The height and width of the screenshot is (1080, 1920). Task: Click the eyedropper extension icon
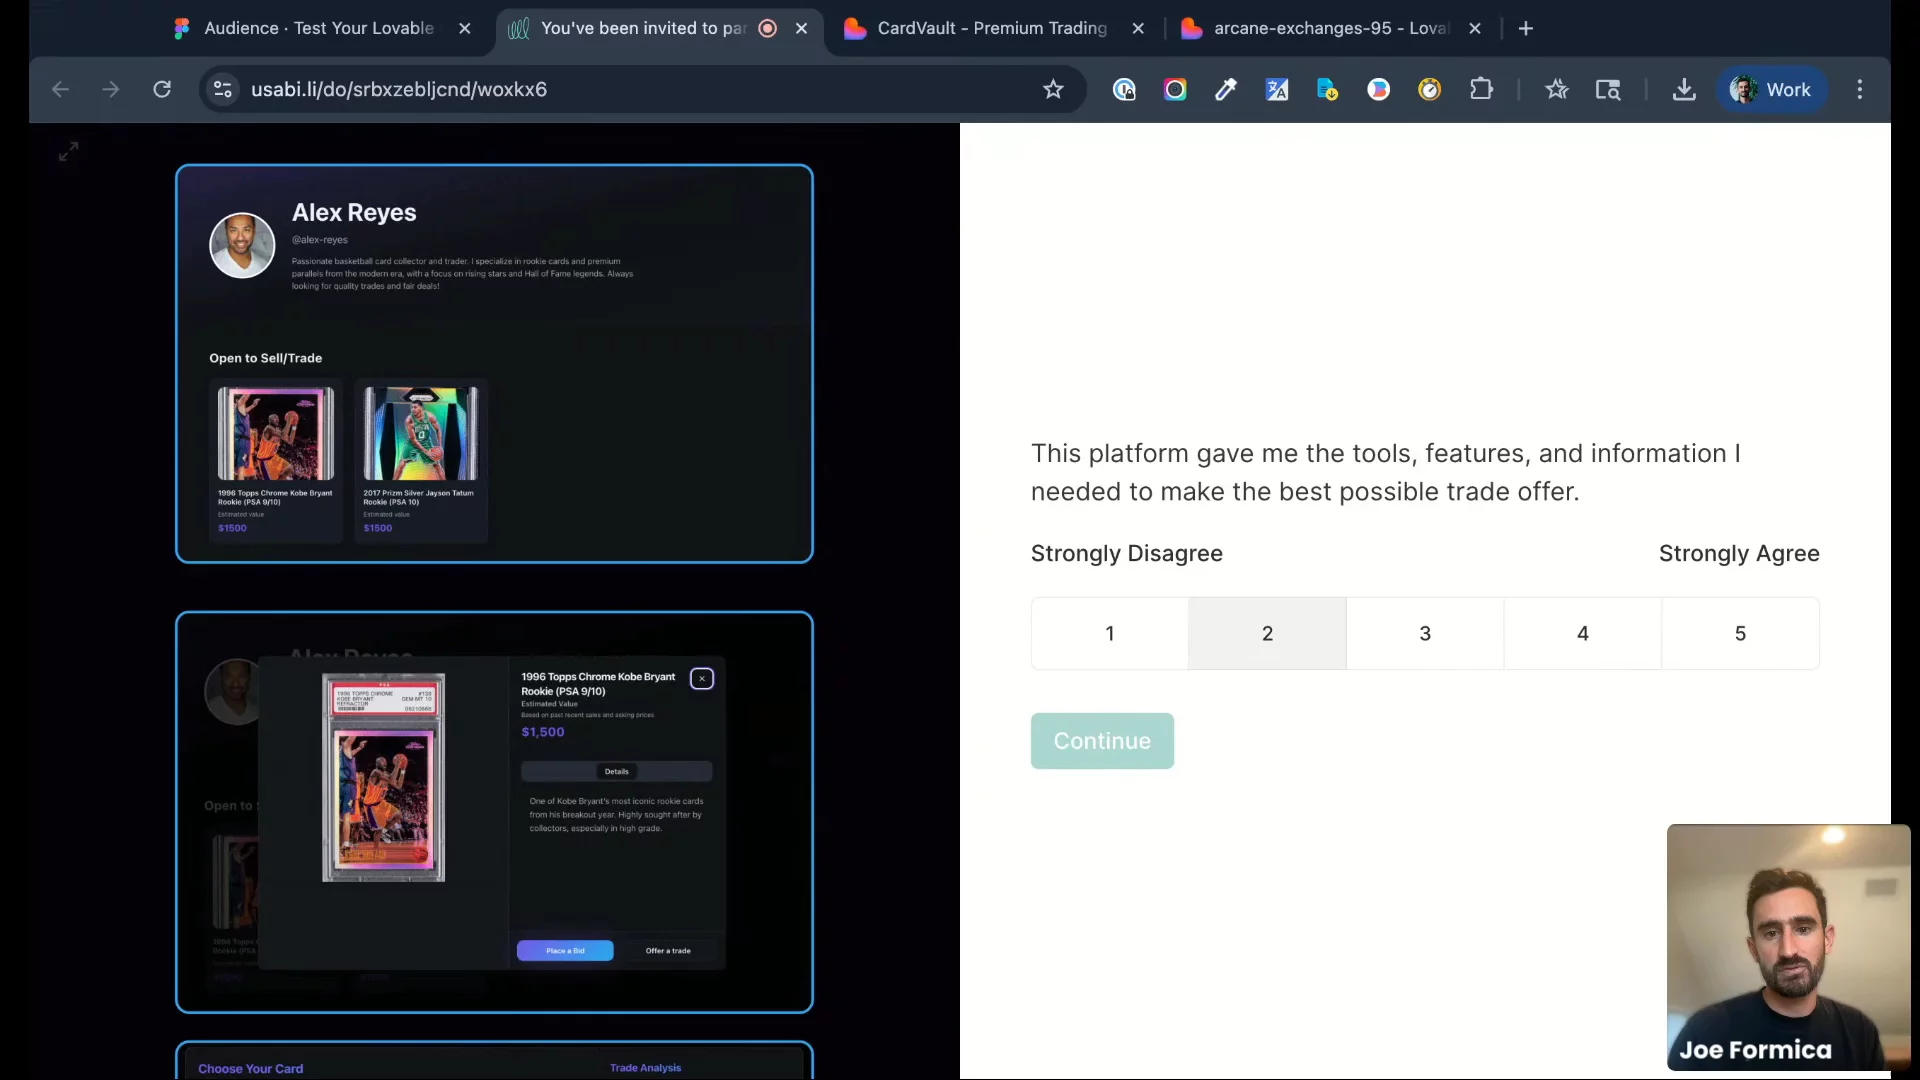1226,90
